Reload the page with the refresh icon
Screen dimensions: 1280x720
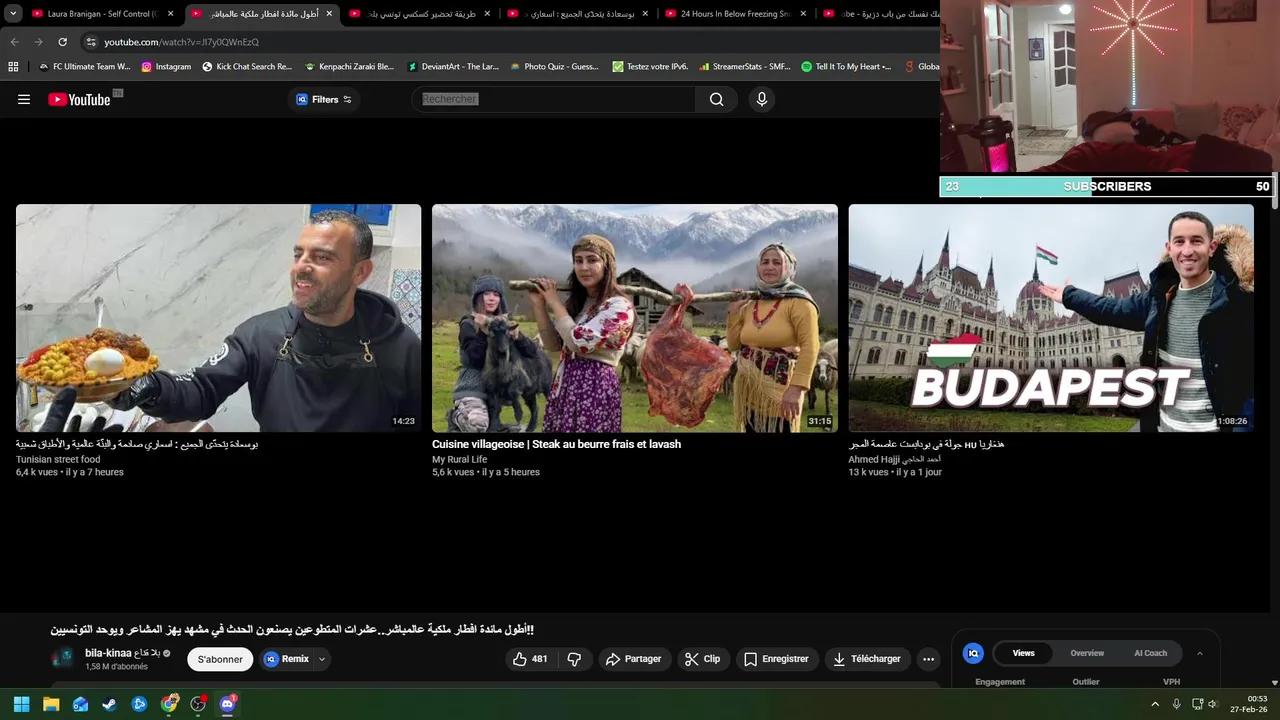tap(62, 42)
